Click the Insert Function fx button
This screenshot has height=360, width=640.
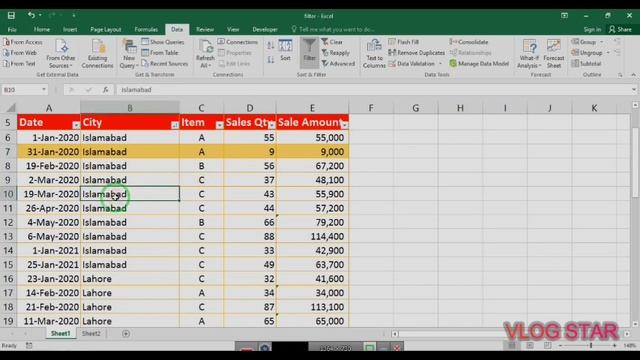pos(105,89)
